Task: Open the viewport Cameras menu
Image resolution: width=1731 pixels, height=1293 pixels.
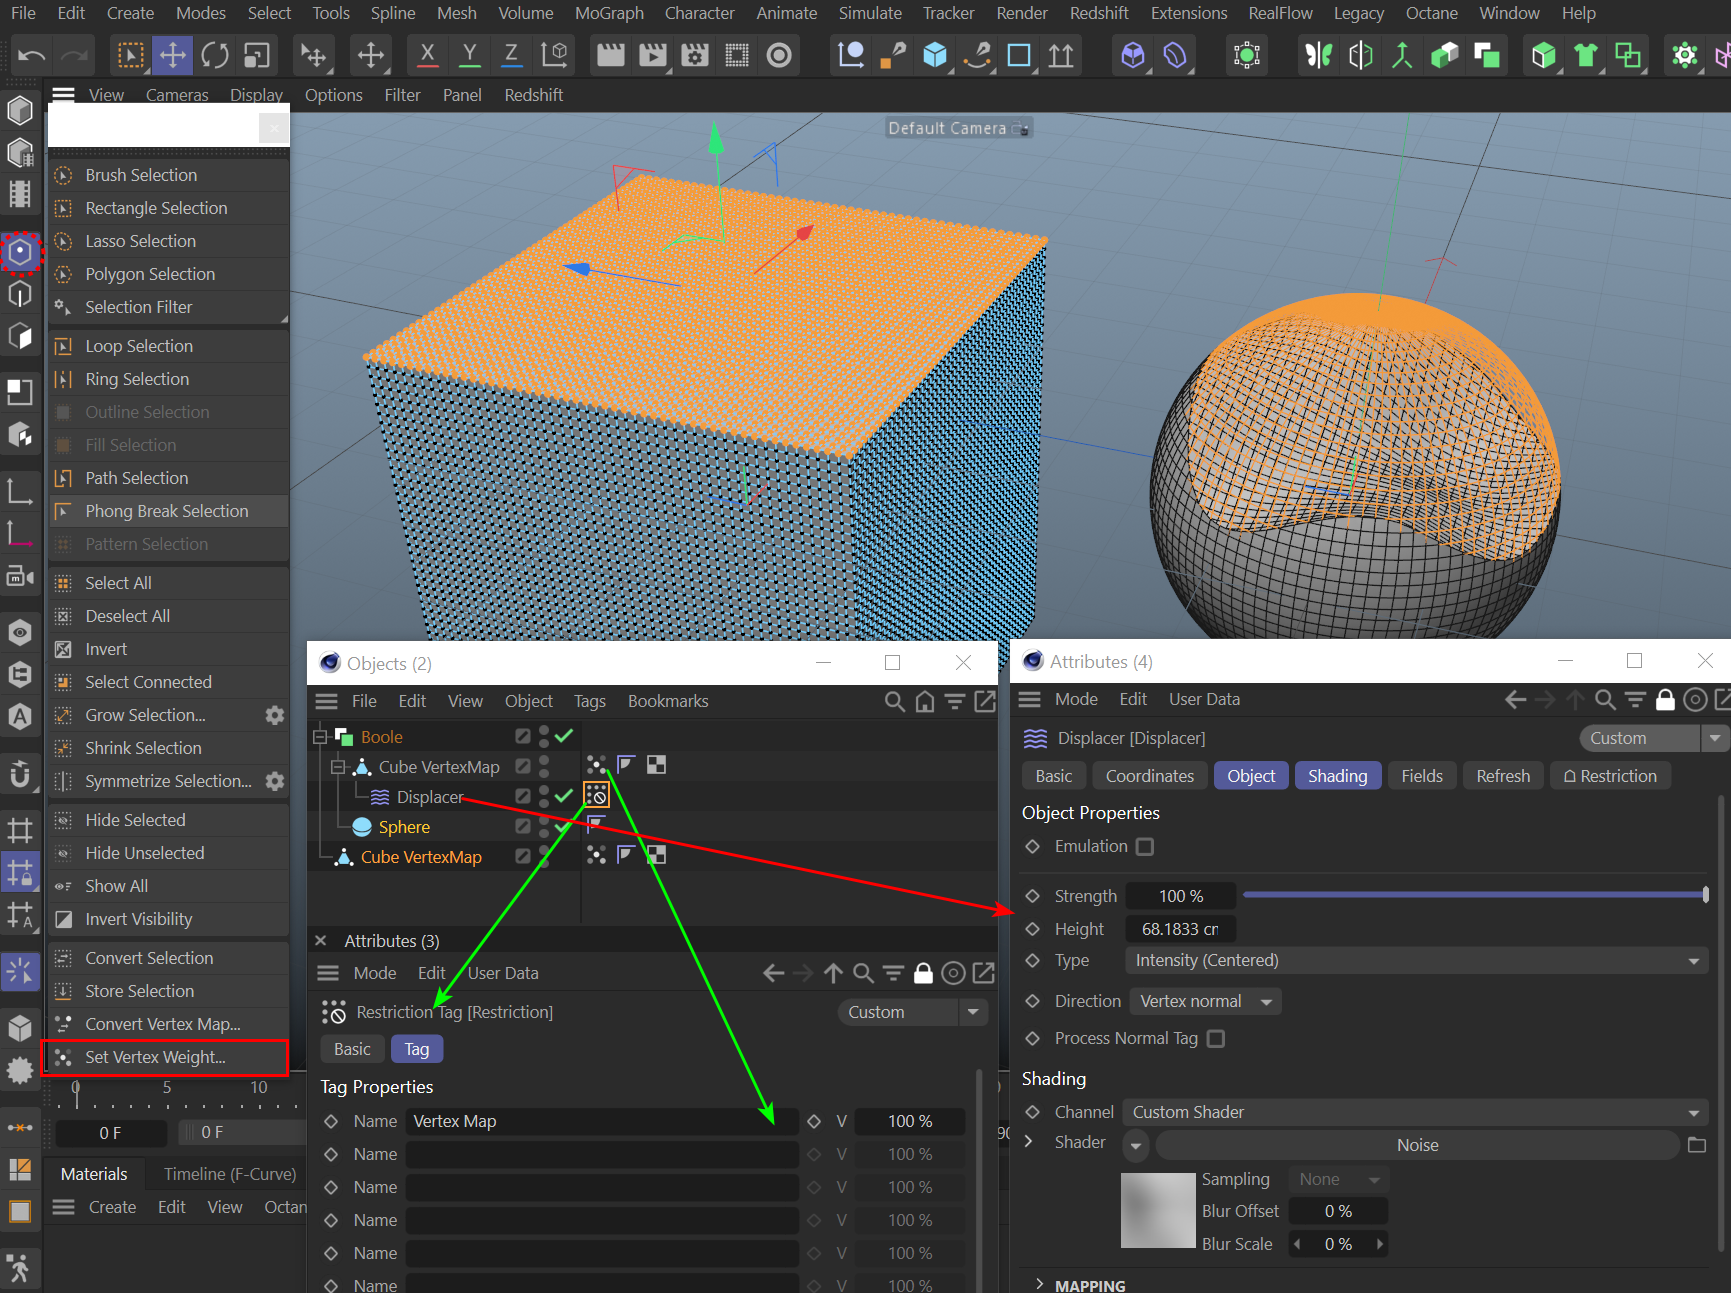Action: coord(177,95)
